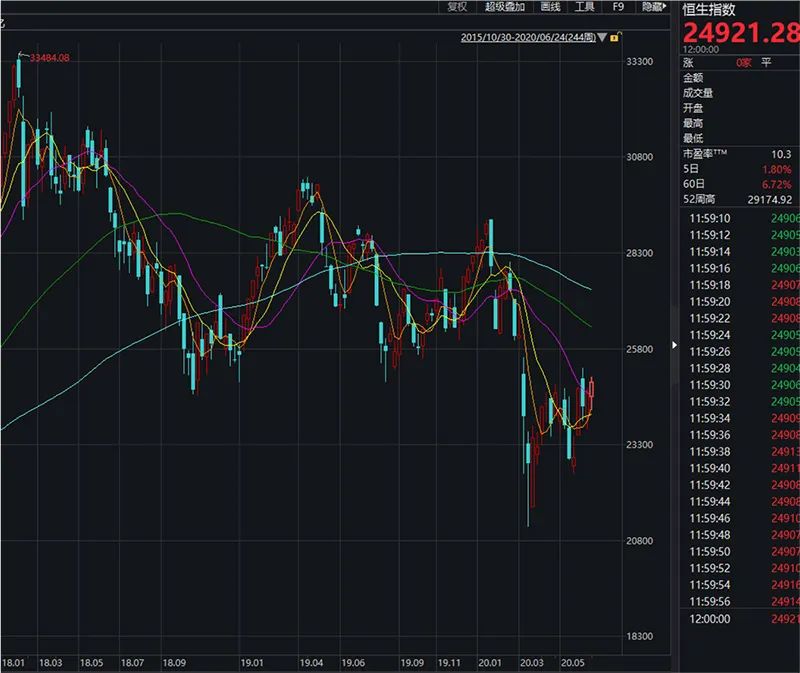Click the 52周高 value row
Screen dimensions: 800x673
point(739,199)
